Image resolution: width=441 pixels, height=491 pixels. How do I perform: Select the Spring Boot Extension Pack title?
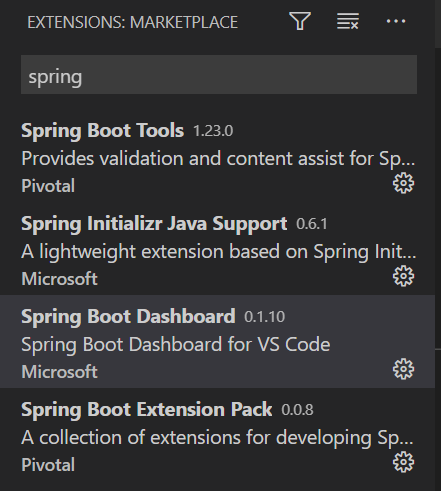click(x=147, y=410)
